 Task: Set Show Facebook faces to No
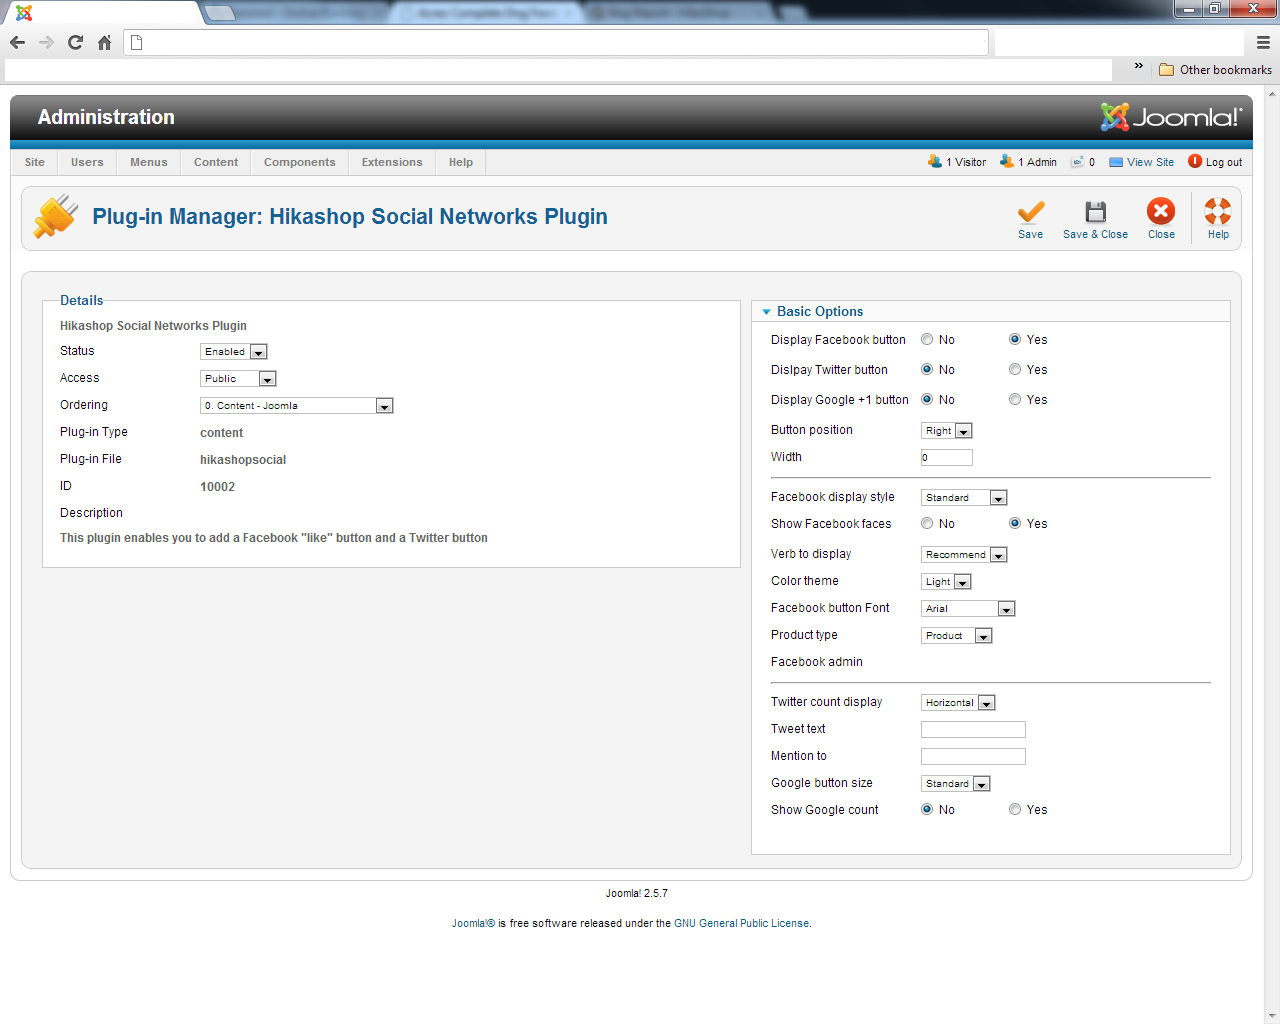click(927, 524)
